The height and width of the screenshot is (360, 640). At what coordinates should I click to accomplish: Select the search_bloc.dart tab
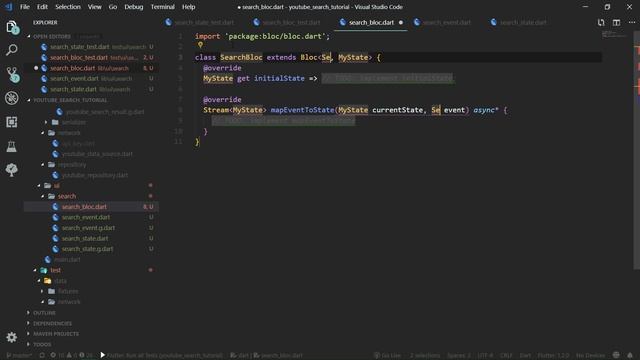[371, 22]
